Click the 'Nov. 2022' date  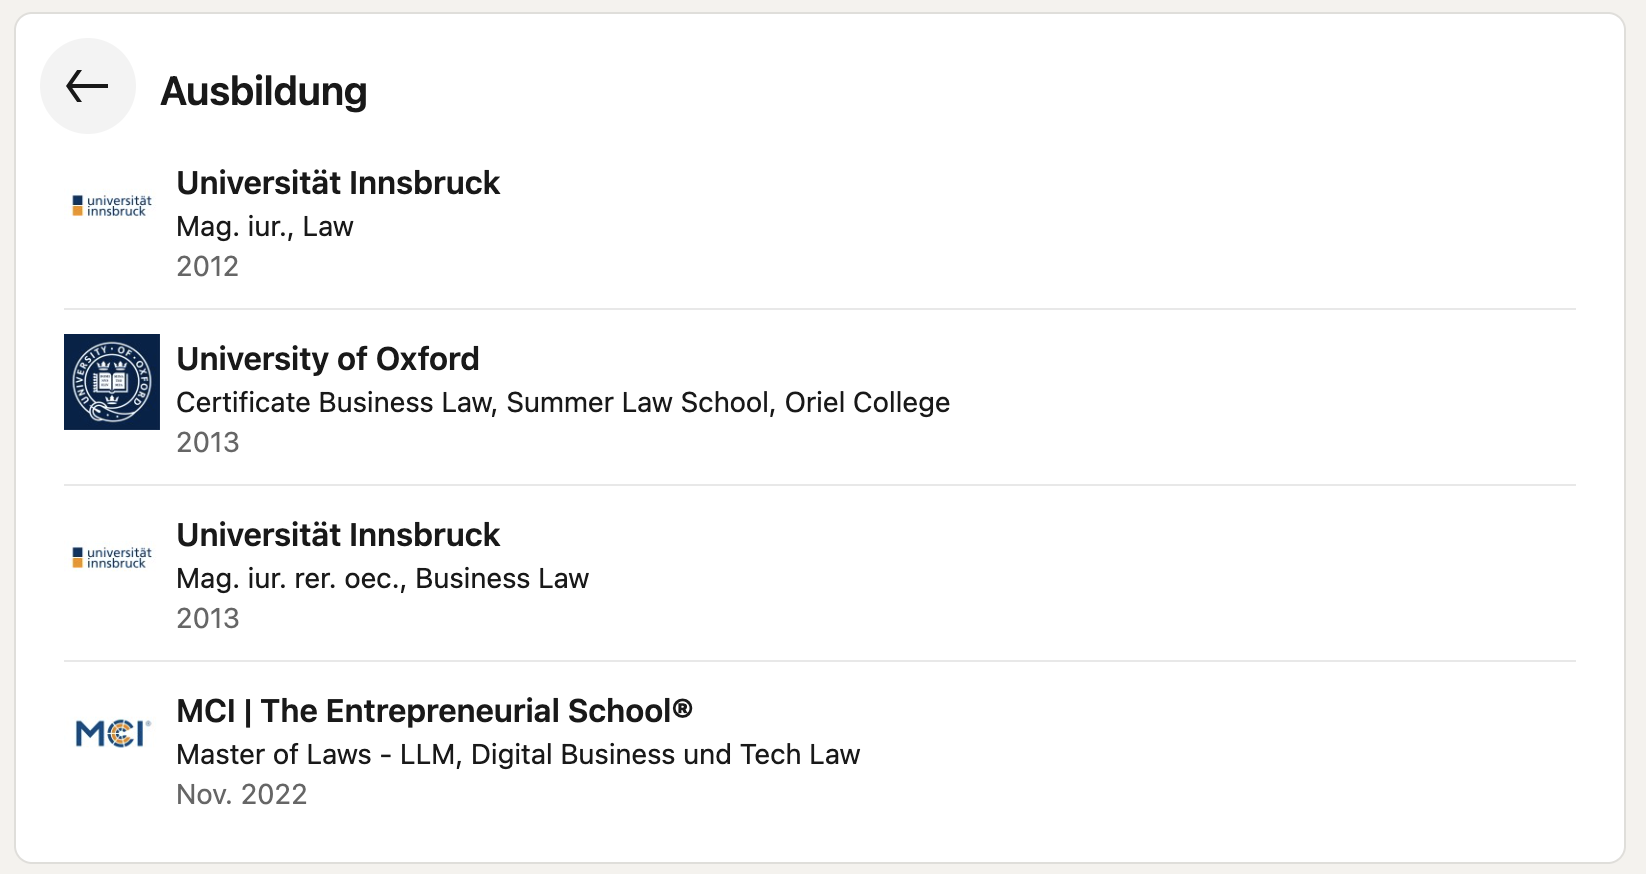242,795
